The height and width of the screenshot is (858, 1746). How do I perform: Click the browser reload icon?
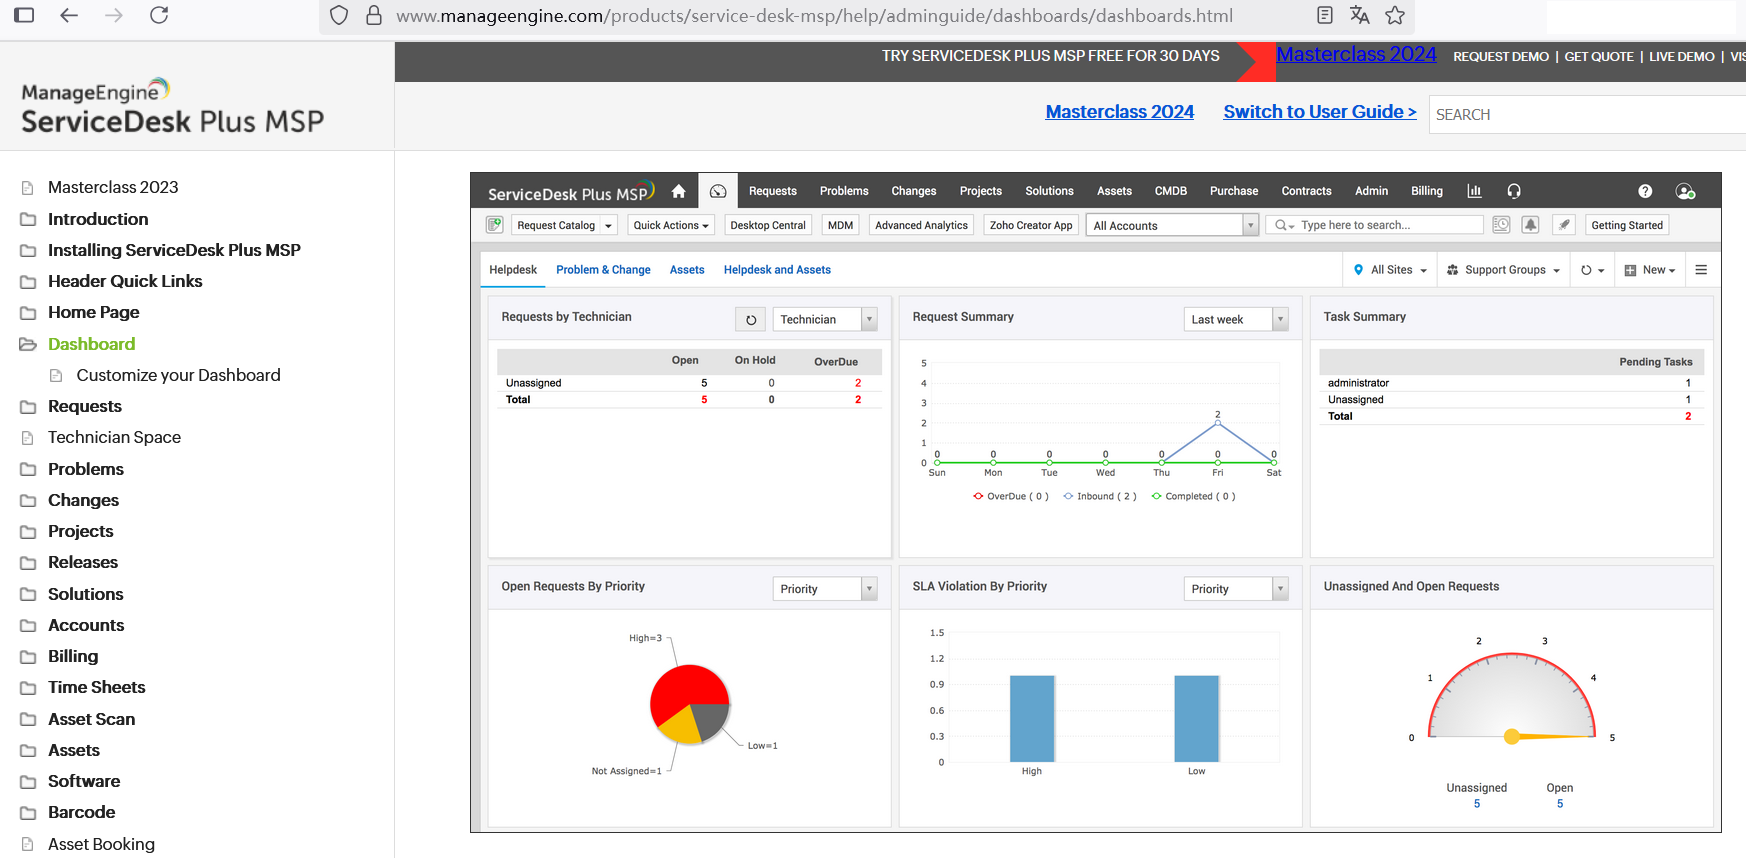[x=159, y=15]
